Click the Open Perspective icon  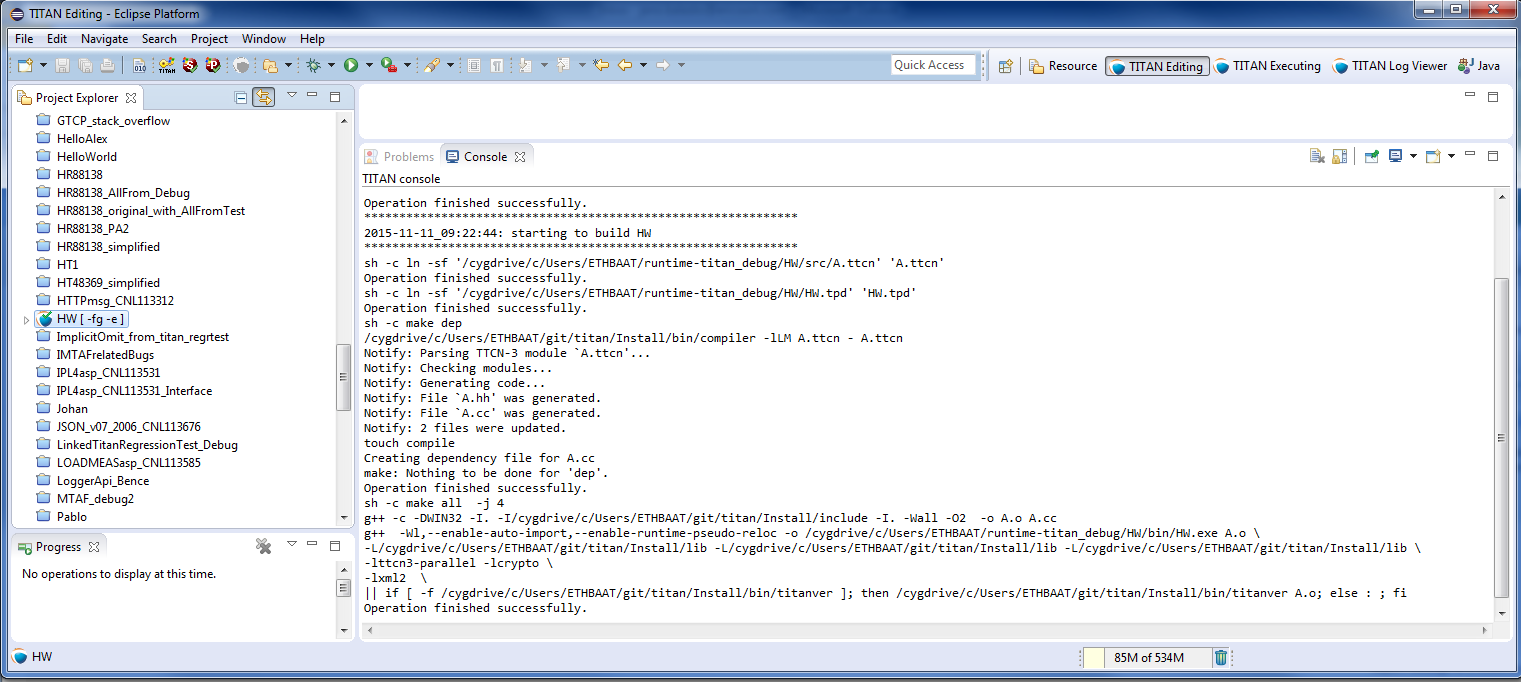click(1006, 66)
